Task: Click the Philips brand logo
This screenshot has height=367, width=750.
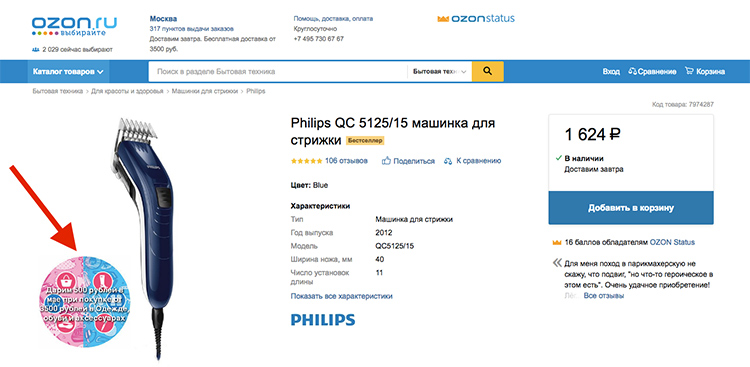Action: click(x=323, y=320)
